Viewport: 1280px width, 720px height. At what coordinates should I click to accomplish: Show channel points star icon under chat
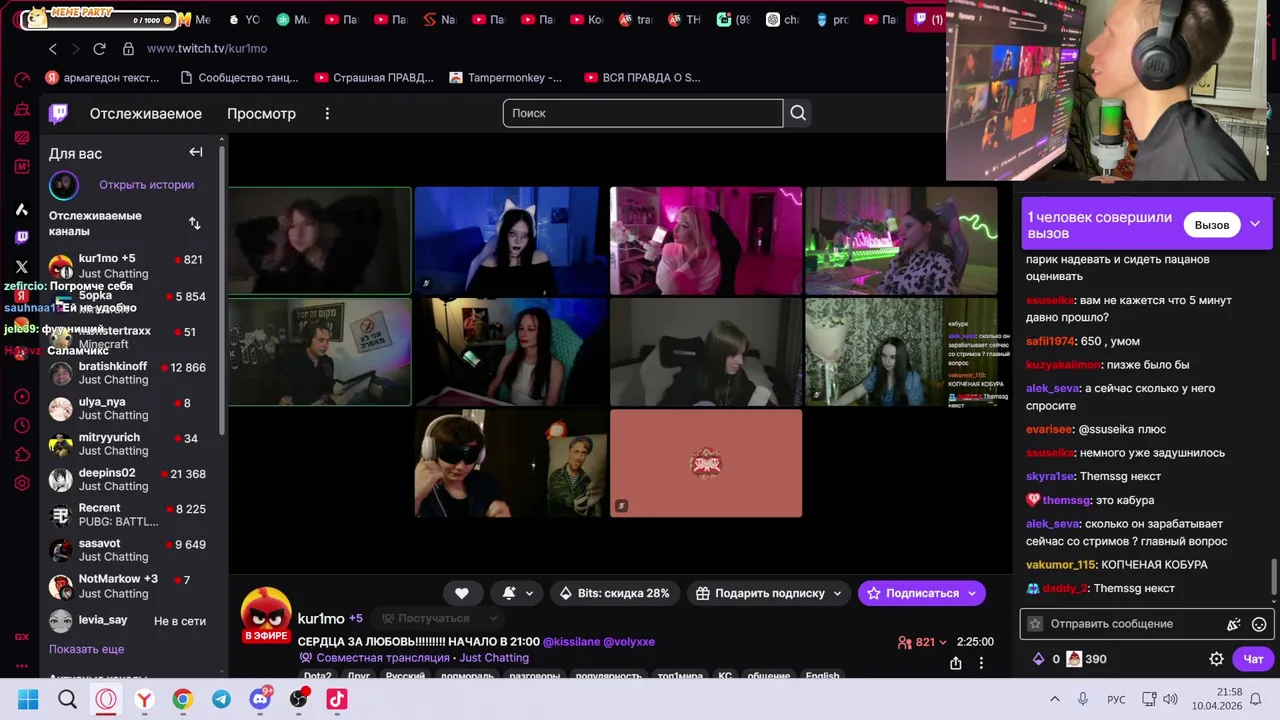pyautogui.click(x=1035, y=624)
